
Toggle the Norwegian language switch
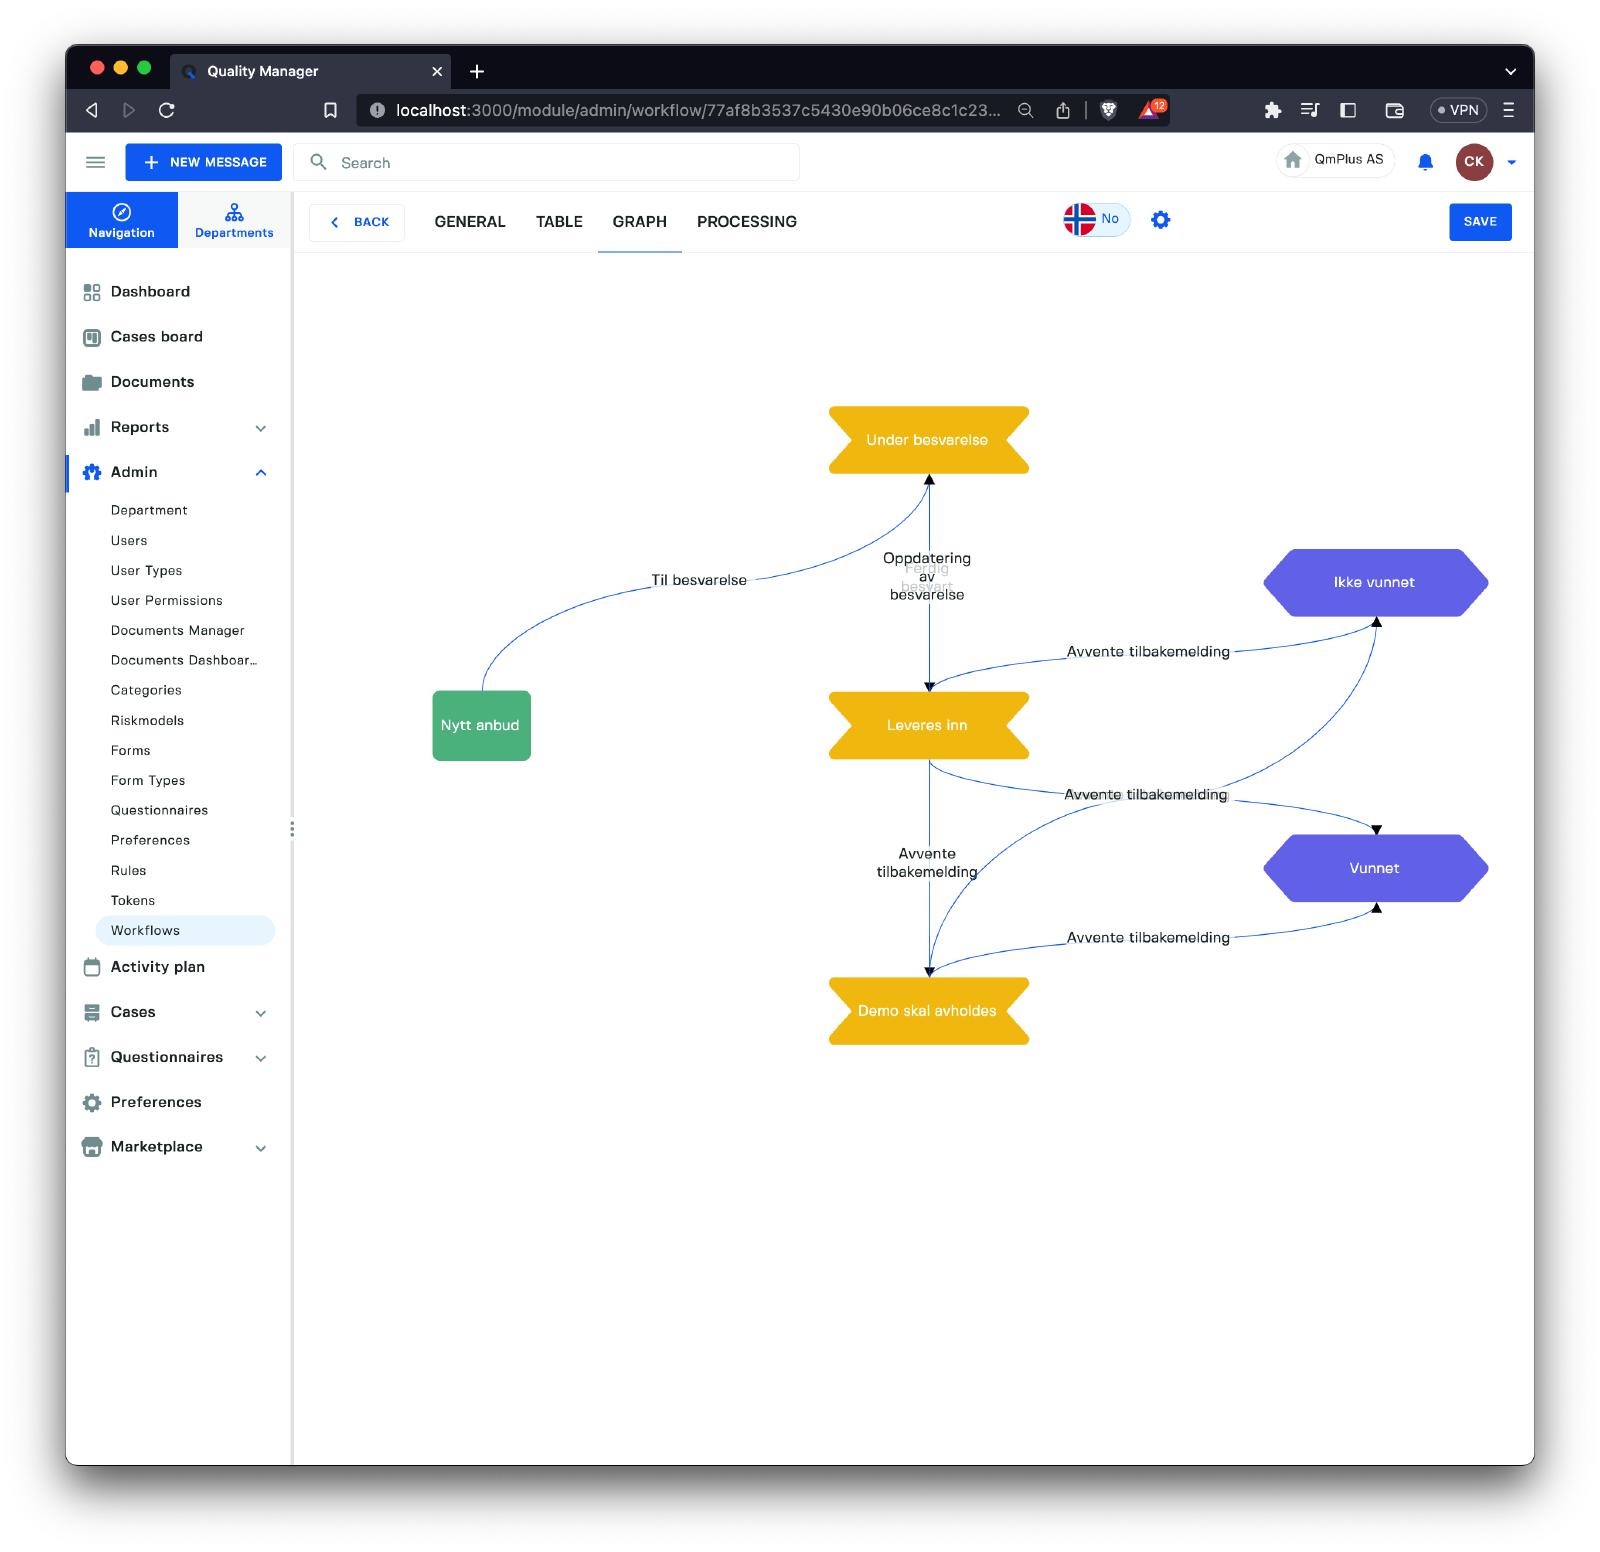click(x=1095, y=220)
